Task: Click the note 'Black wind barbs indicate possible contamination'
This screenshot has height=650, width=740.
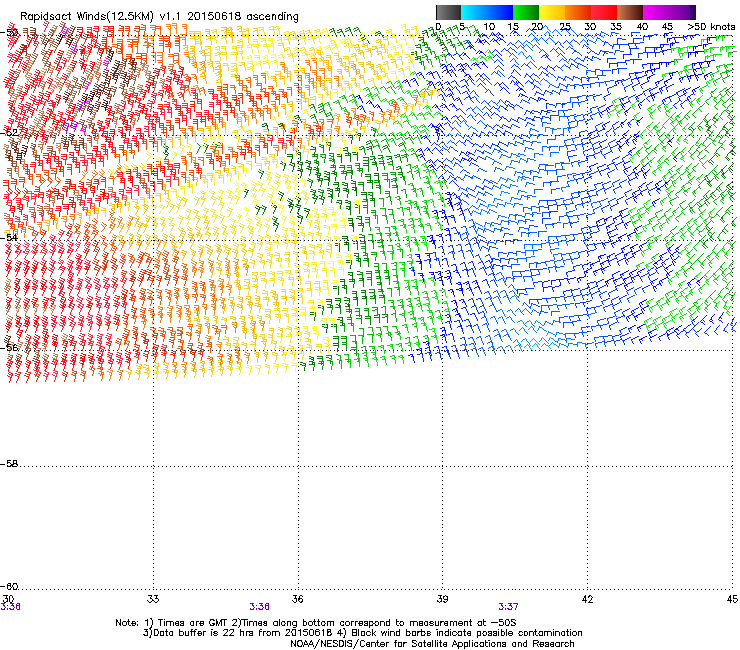Action: coord(466,633)
